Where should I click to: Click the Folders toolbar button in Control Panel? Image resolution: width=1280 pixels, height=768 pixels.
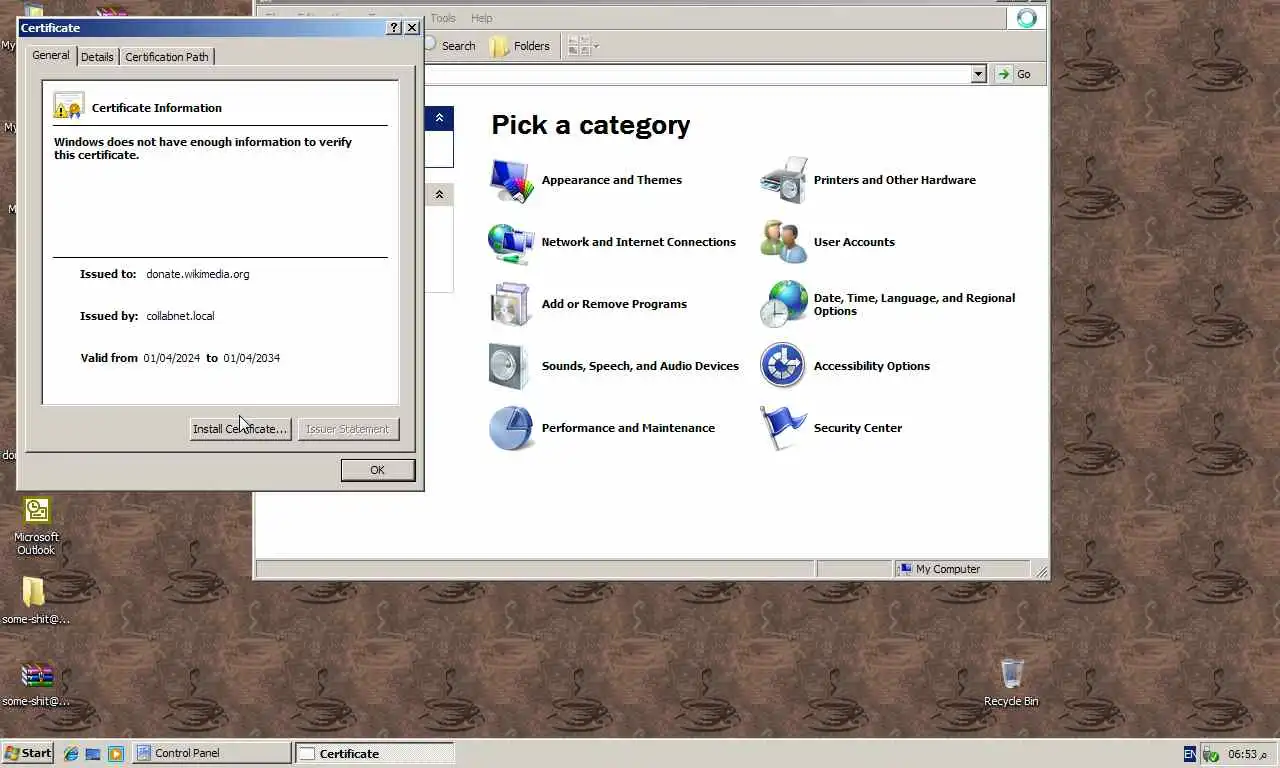click(x=520, y=46)
